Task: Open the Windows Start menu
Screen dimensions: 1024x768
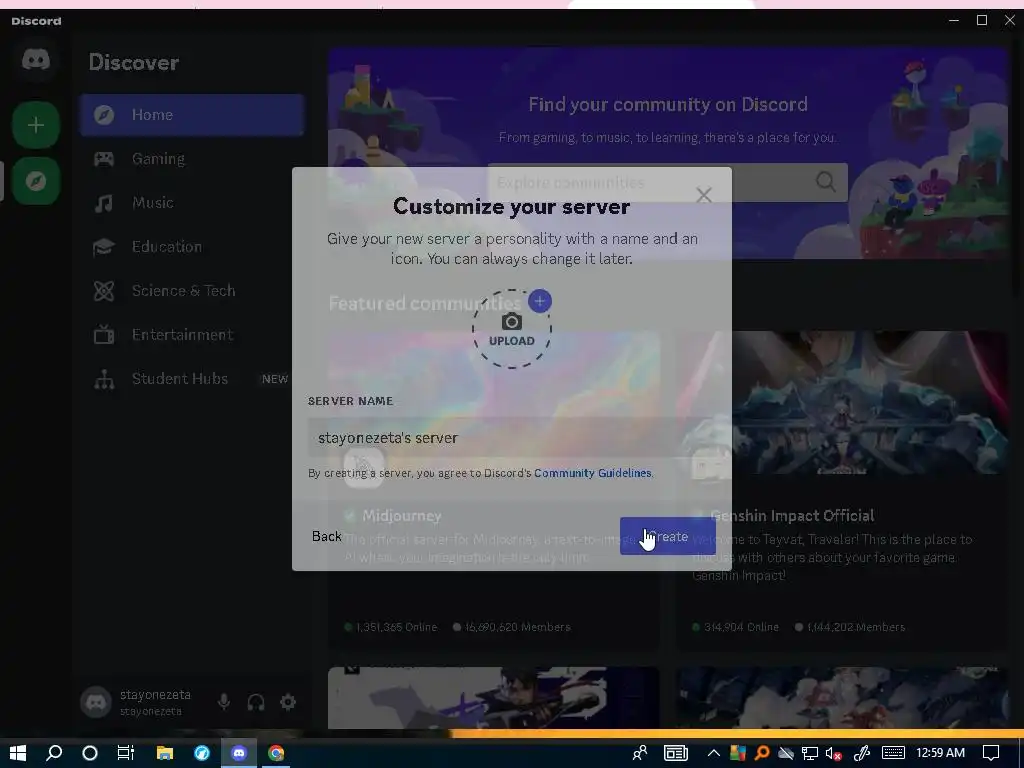Action: click(18, 753)
